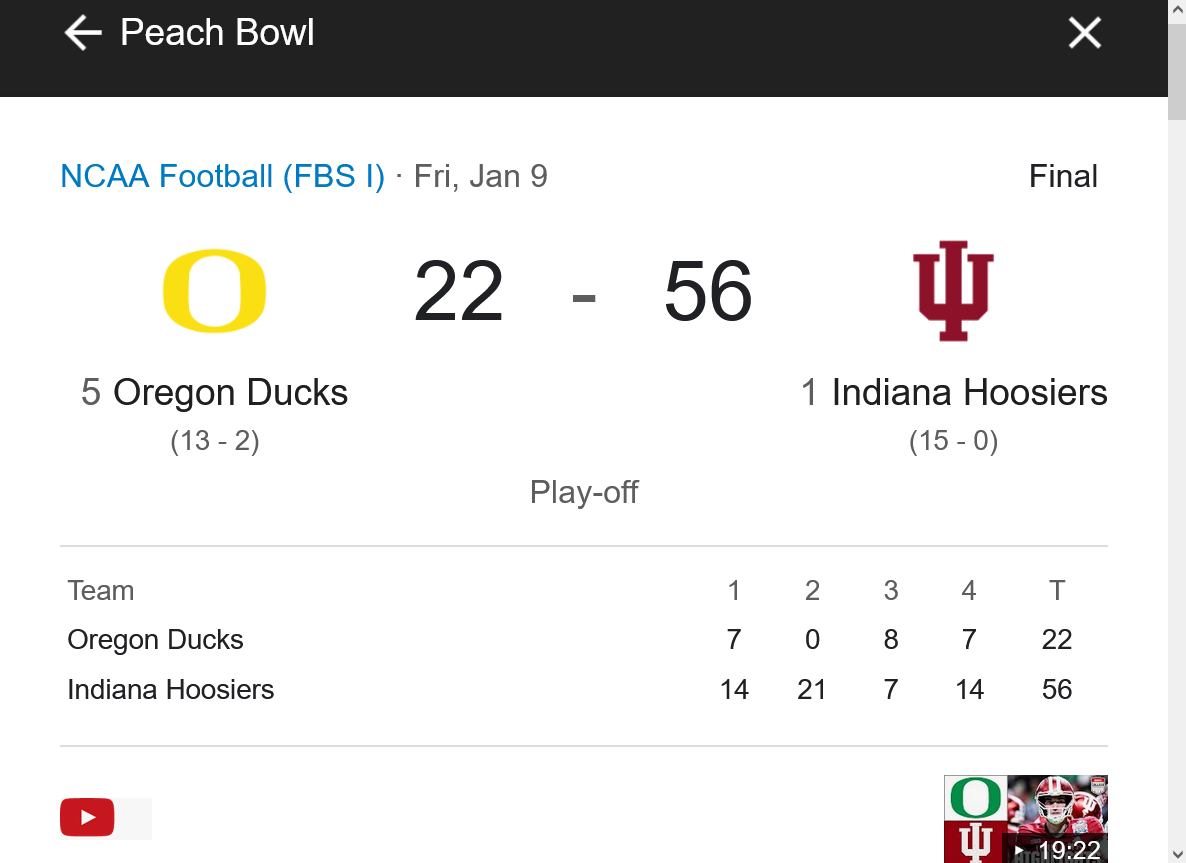Viewport: 1186px width, 863px height.
Task: Close the Peach Bowl panel
Action: 1084,33
